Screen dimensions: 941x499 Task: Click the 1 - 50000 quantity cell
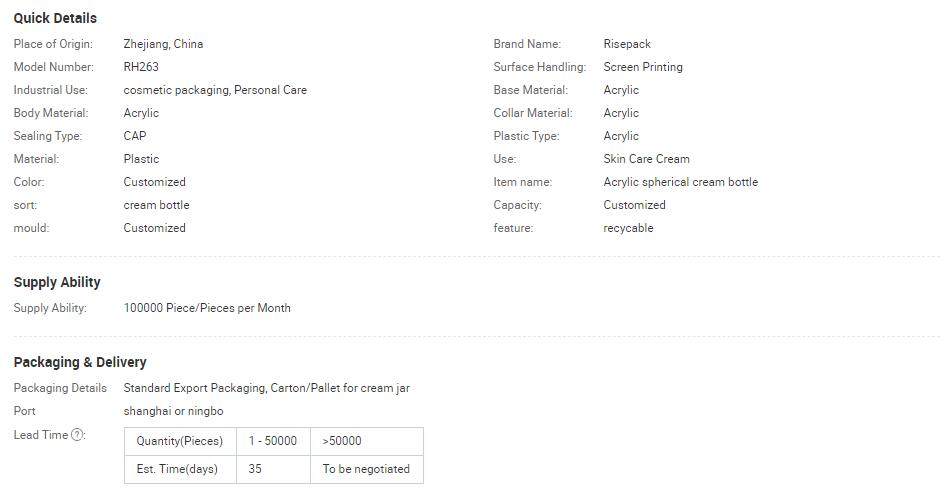pos(274,441)
